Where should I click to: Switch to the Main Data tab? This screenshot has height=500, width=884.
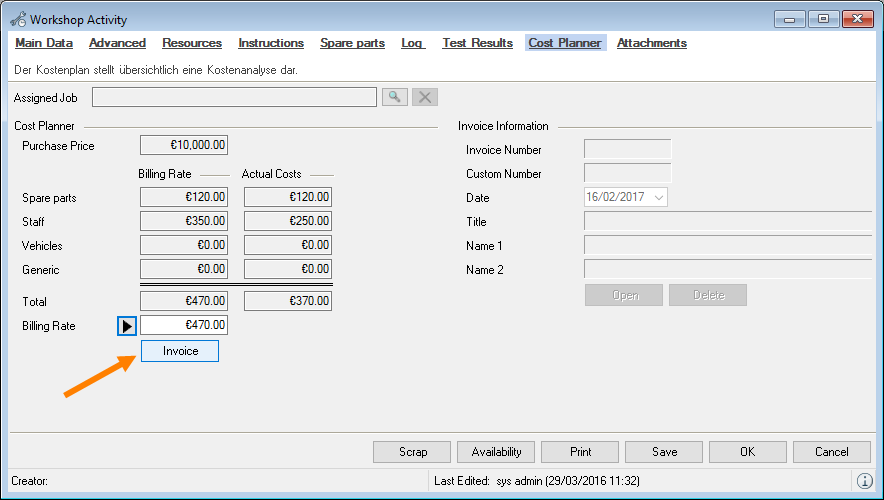44,43
